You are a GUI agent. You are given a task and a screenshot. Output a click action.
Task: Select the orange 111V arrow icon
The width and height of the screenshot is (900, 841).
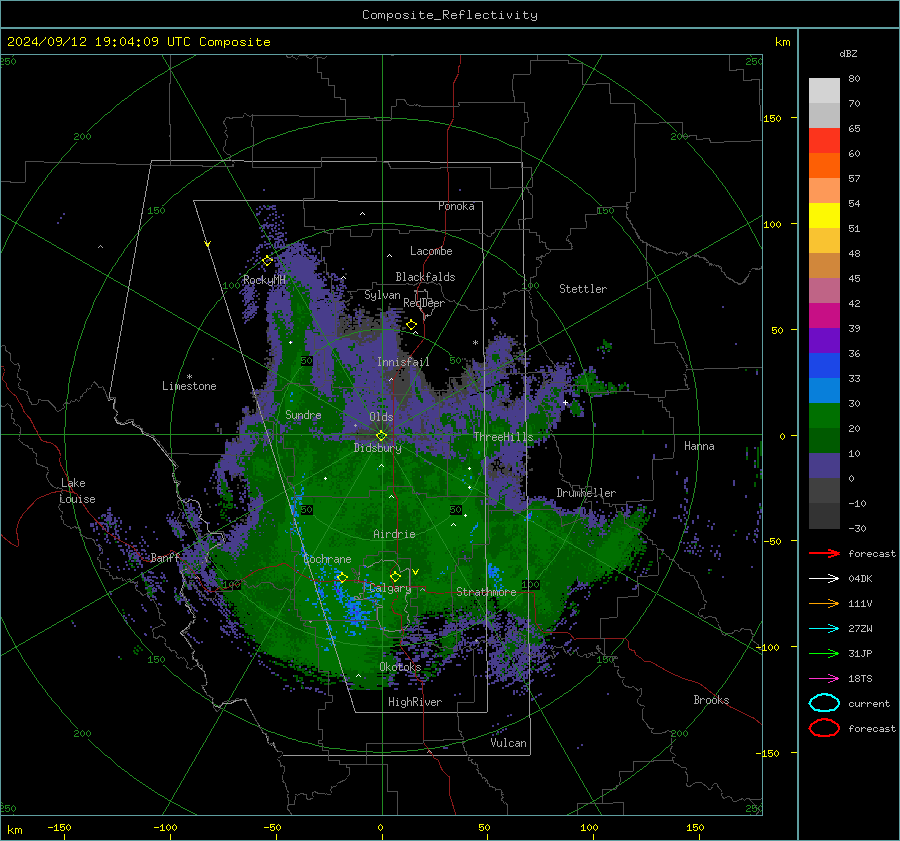(824, 603)
